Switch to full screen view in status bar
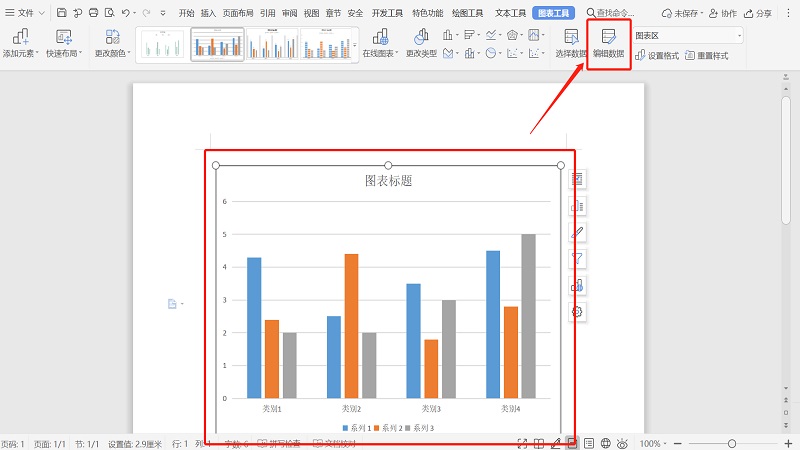The height and width of the screenshot is (450, 800). [x=522, y=443]
